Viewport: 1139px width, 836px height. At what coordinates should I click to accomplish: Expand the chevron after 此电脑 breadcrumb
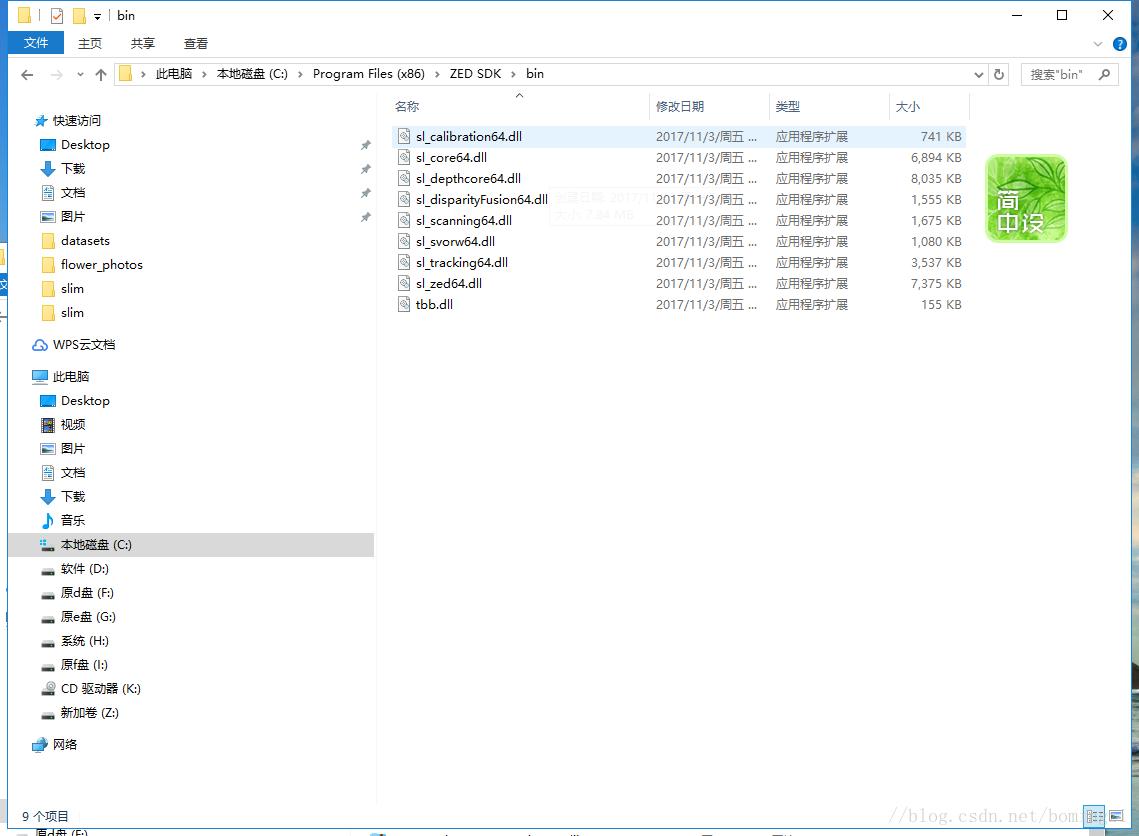(x=204, y=74)
